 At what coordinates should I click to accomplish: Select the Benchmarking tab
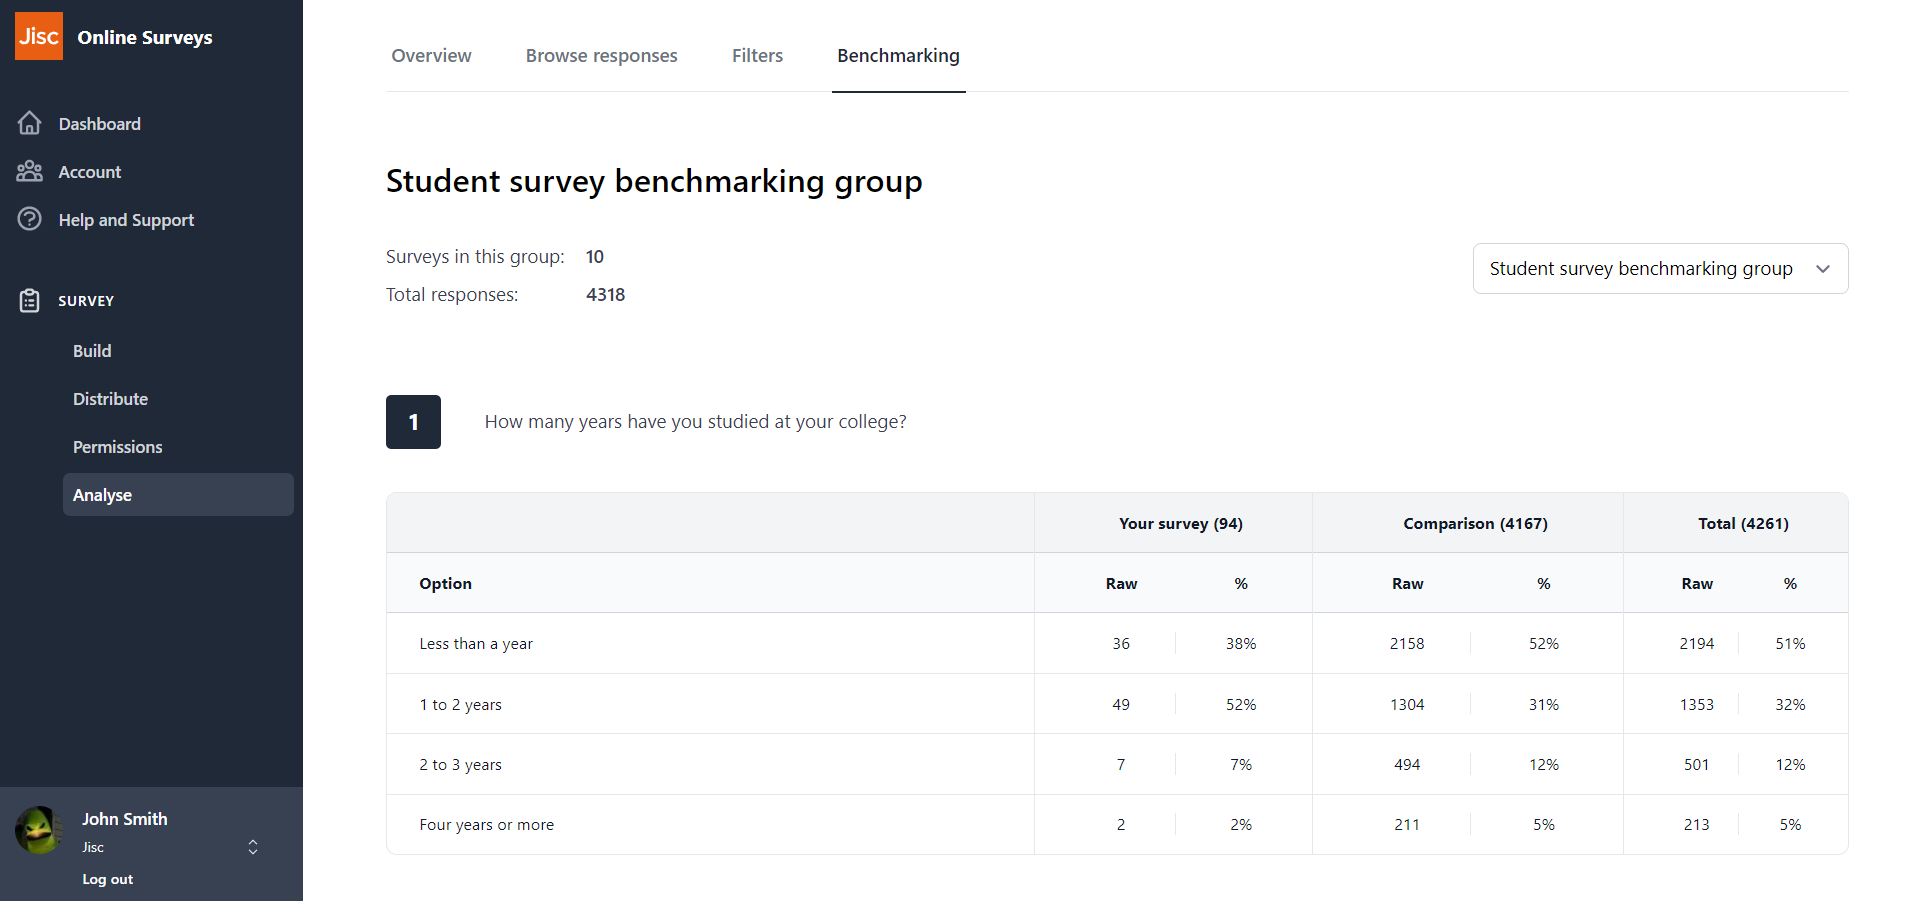coord(897,55)
